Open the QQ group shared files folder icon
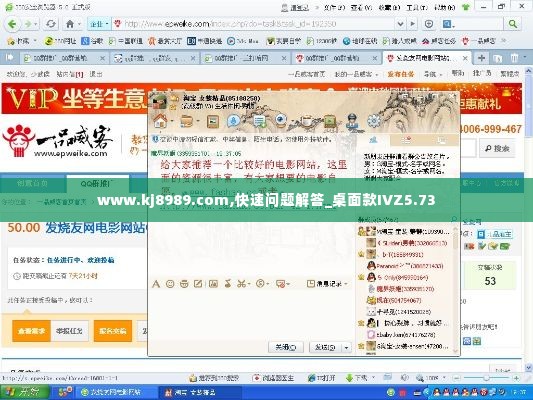 (187, 121)
